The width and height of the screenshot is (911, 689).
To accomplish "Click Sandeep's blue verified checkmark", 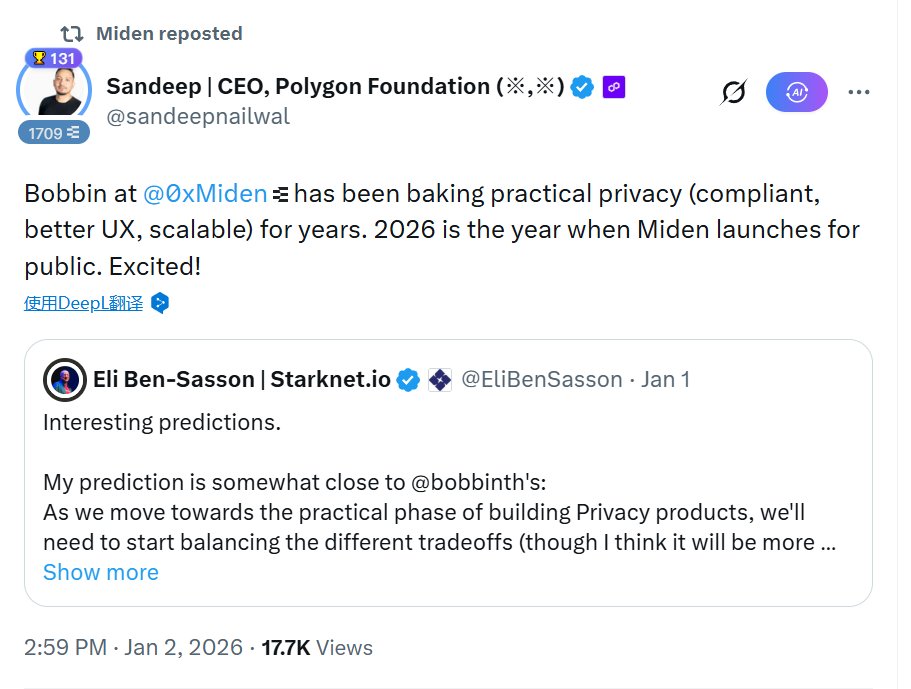I will coord(582,87).
